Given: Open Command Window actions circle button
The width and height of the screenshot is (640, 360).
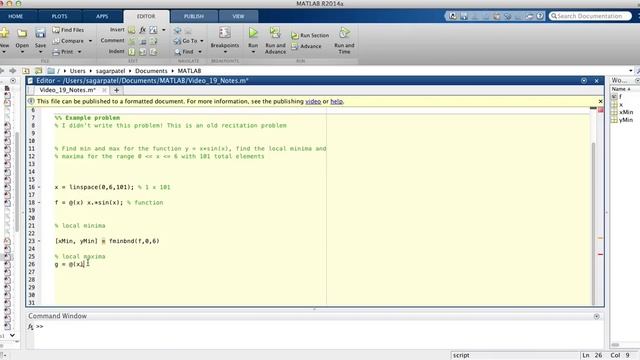Looking at the screenshot, I should point(597,316).
